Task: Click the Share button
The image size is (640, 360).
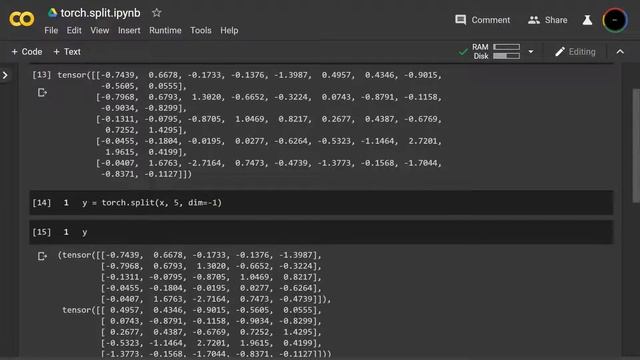Action: (x=547, y=20)
